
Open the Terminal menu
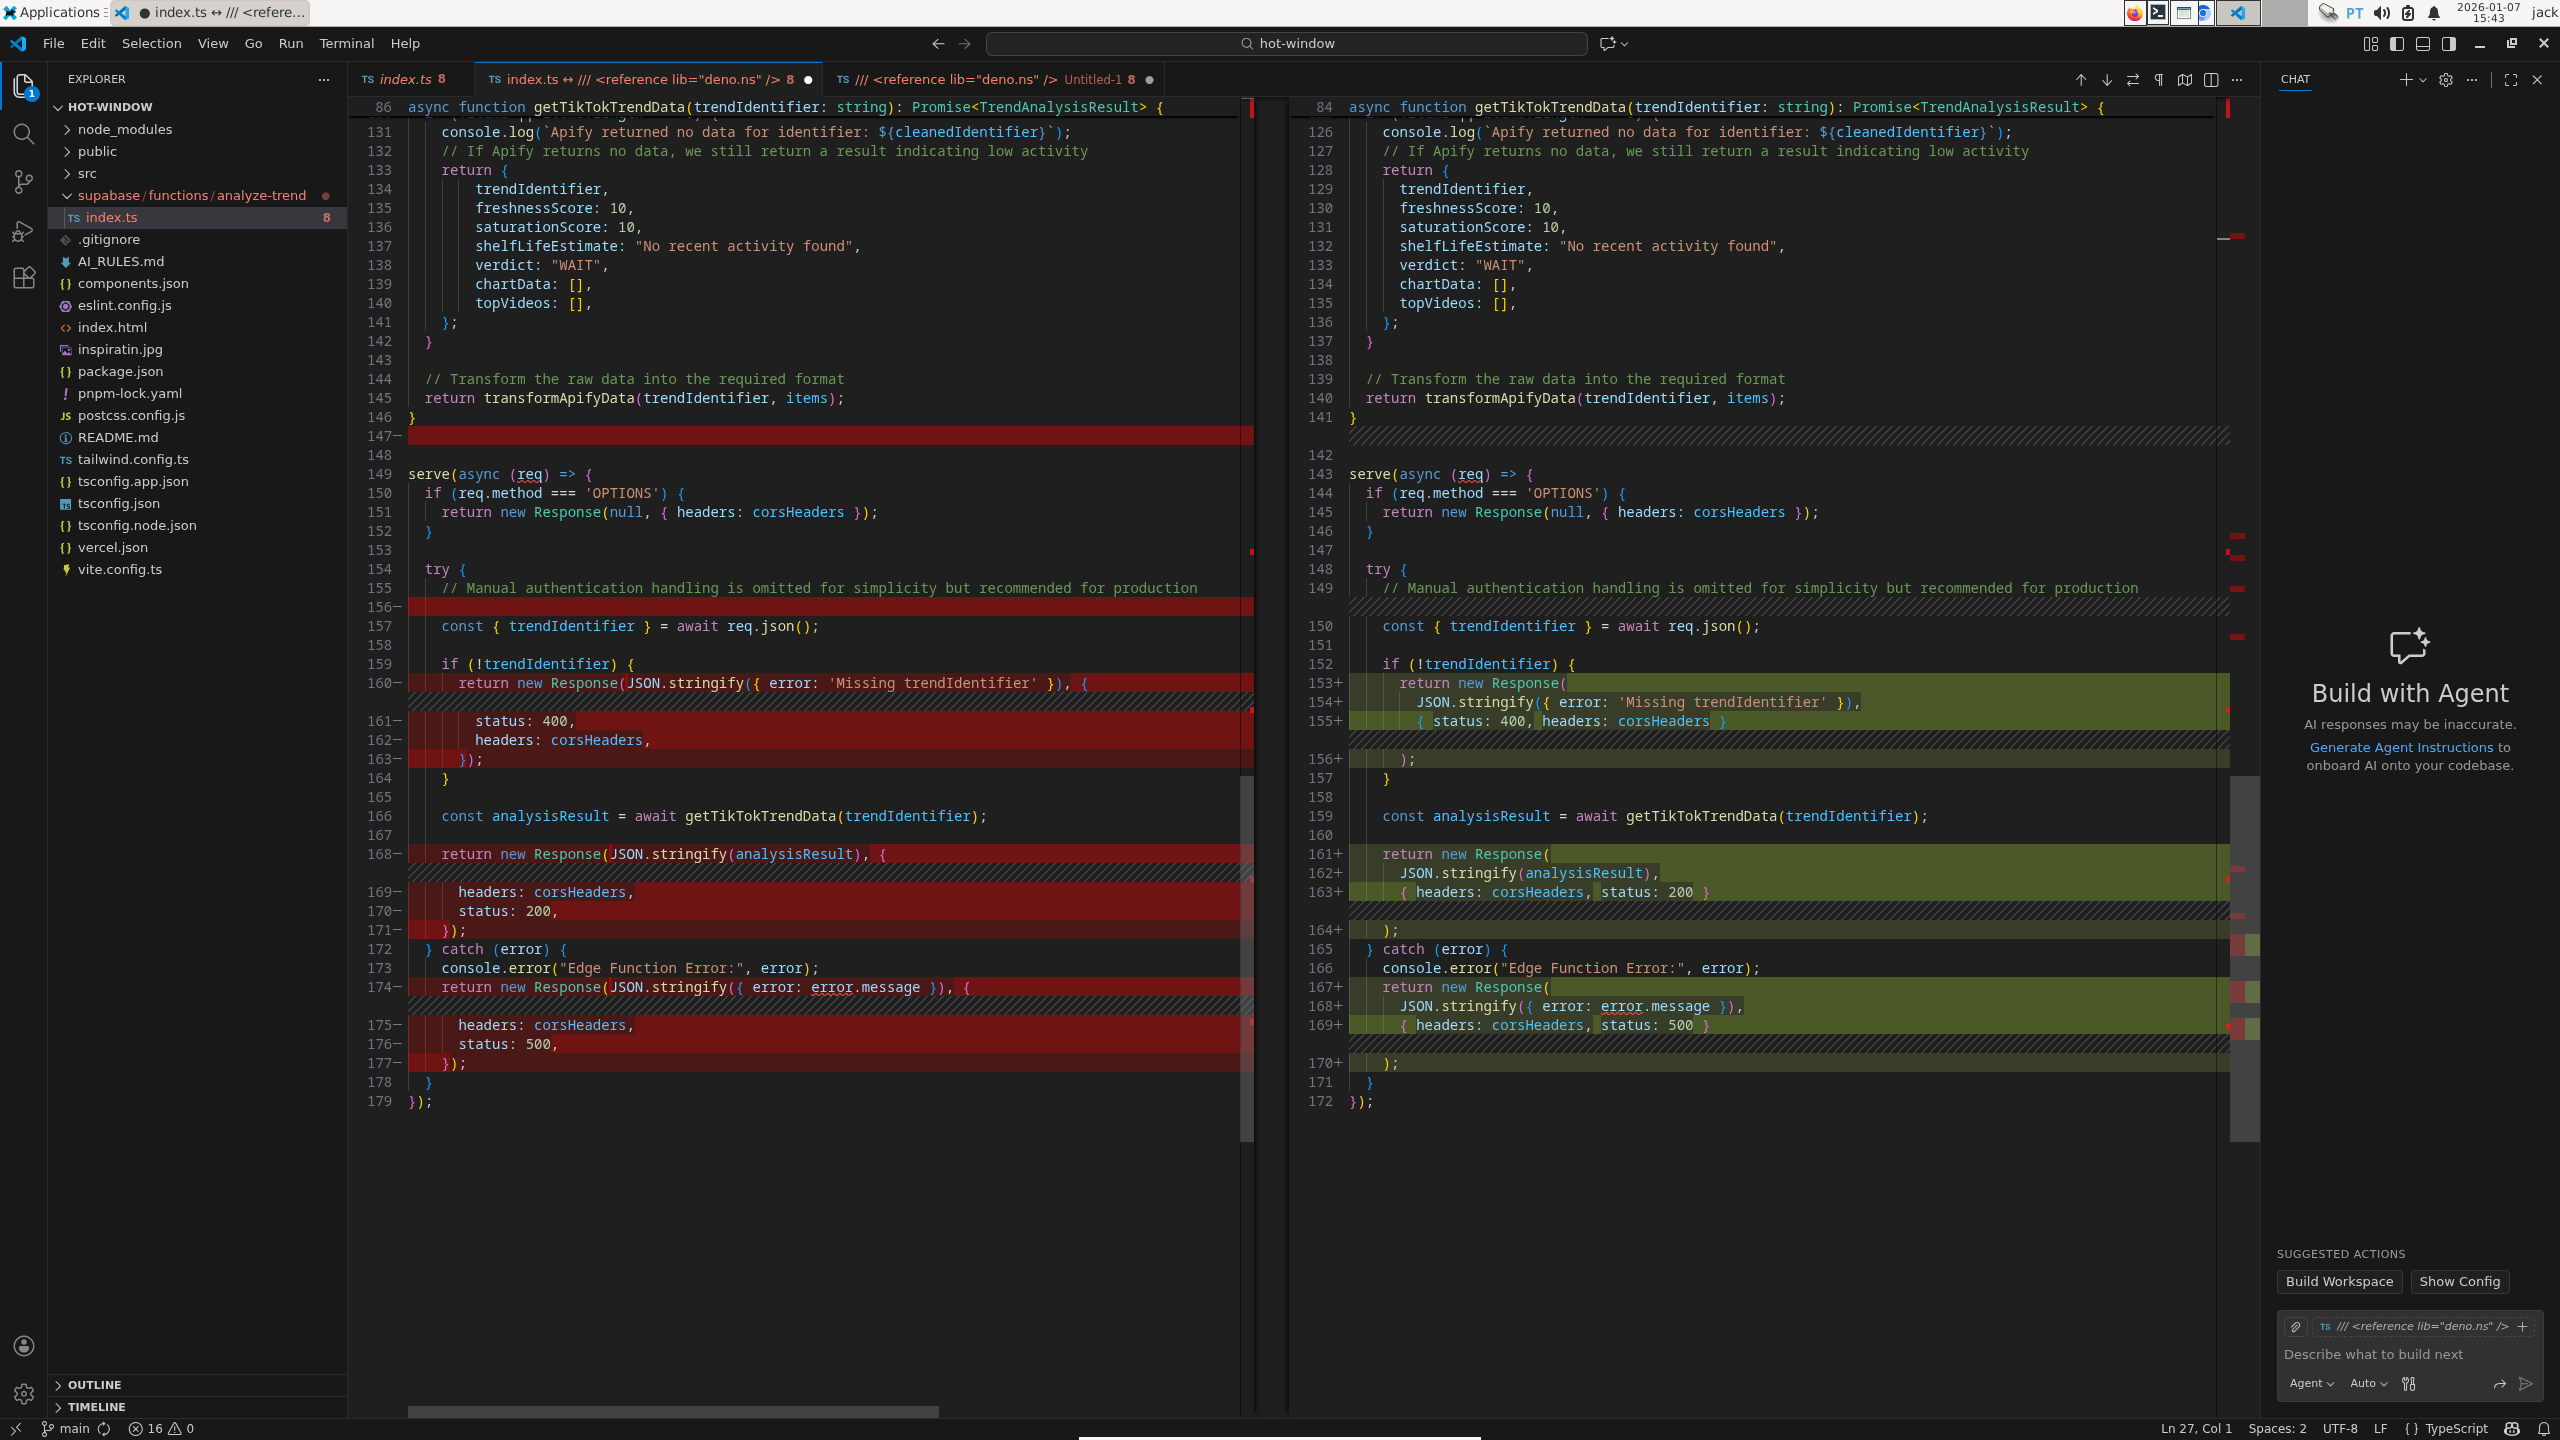pos(346,44)
